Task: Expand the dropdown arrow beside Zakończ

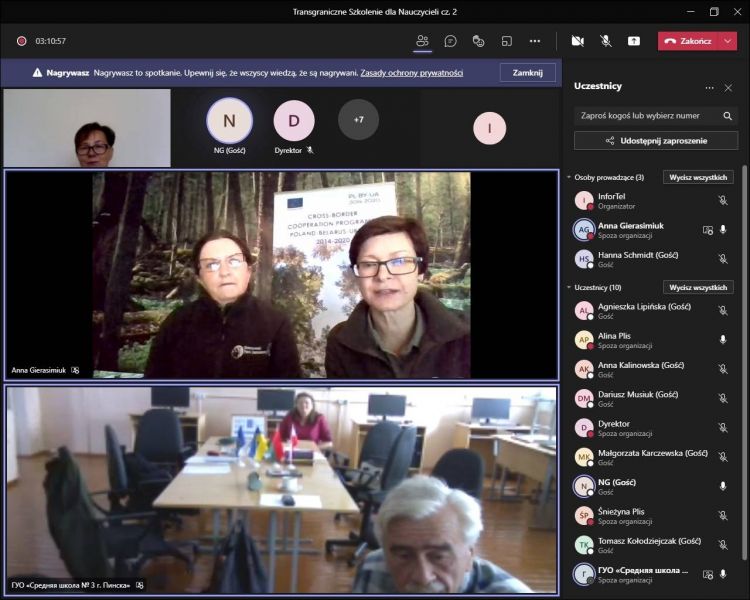Action: (x=728, y=41)
